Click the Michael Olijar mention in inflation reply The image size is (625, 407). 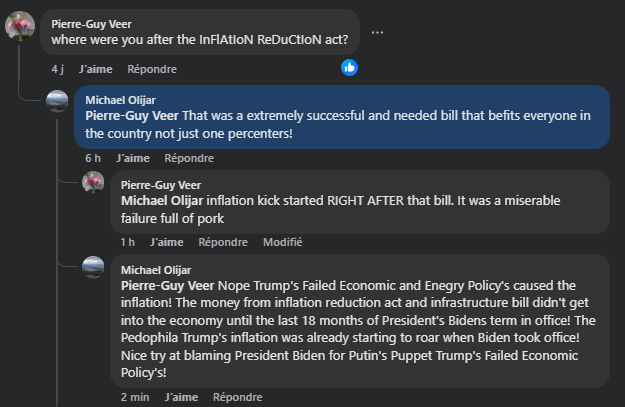[162, 200]
